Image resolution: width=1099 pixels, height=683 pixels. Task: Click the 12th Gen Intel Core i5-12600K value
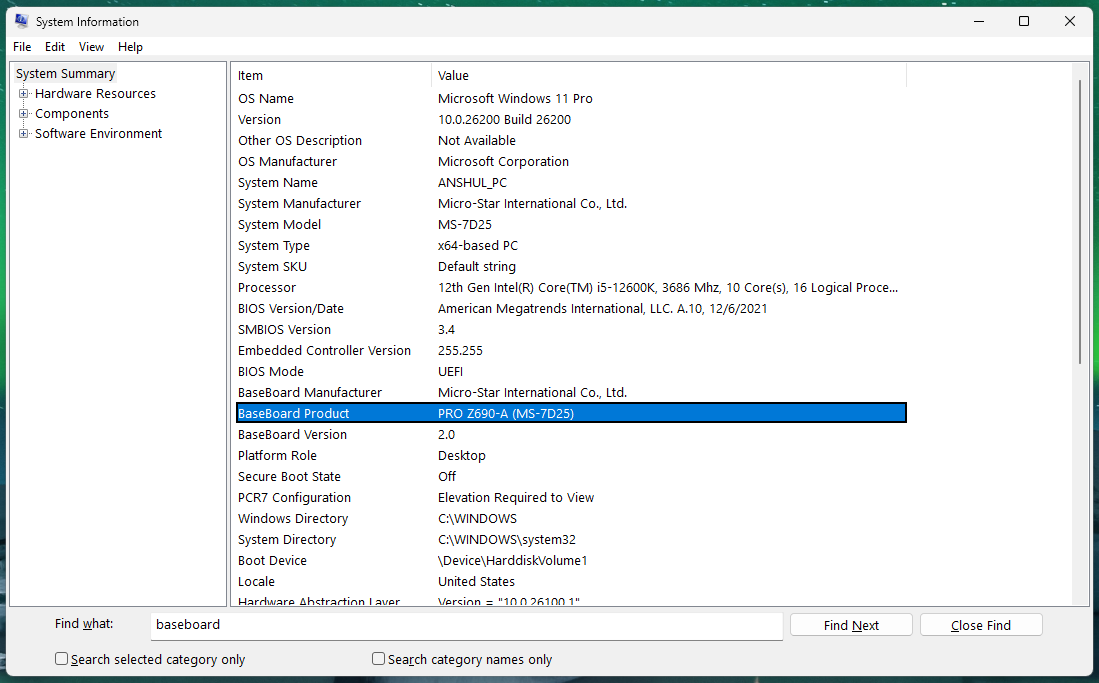click(668, 288)
